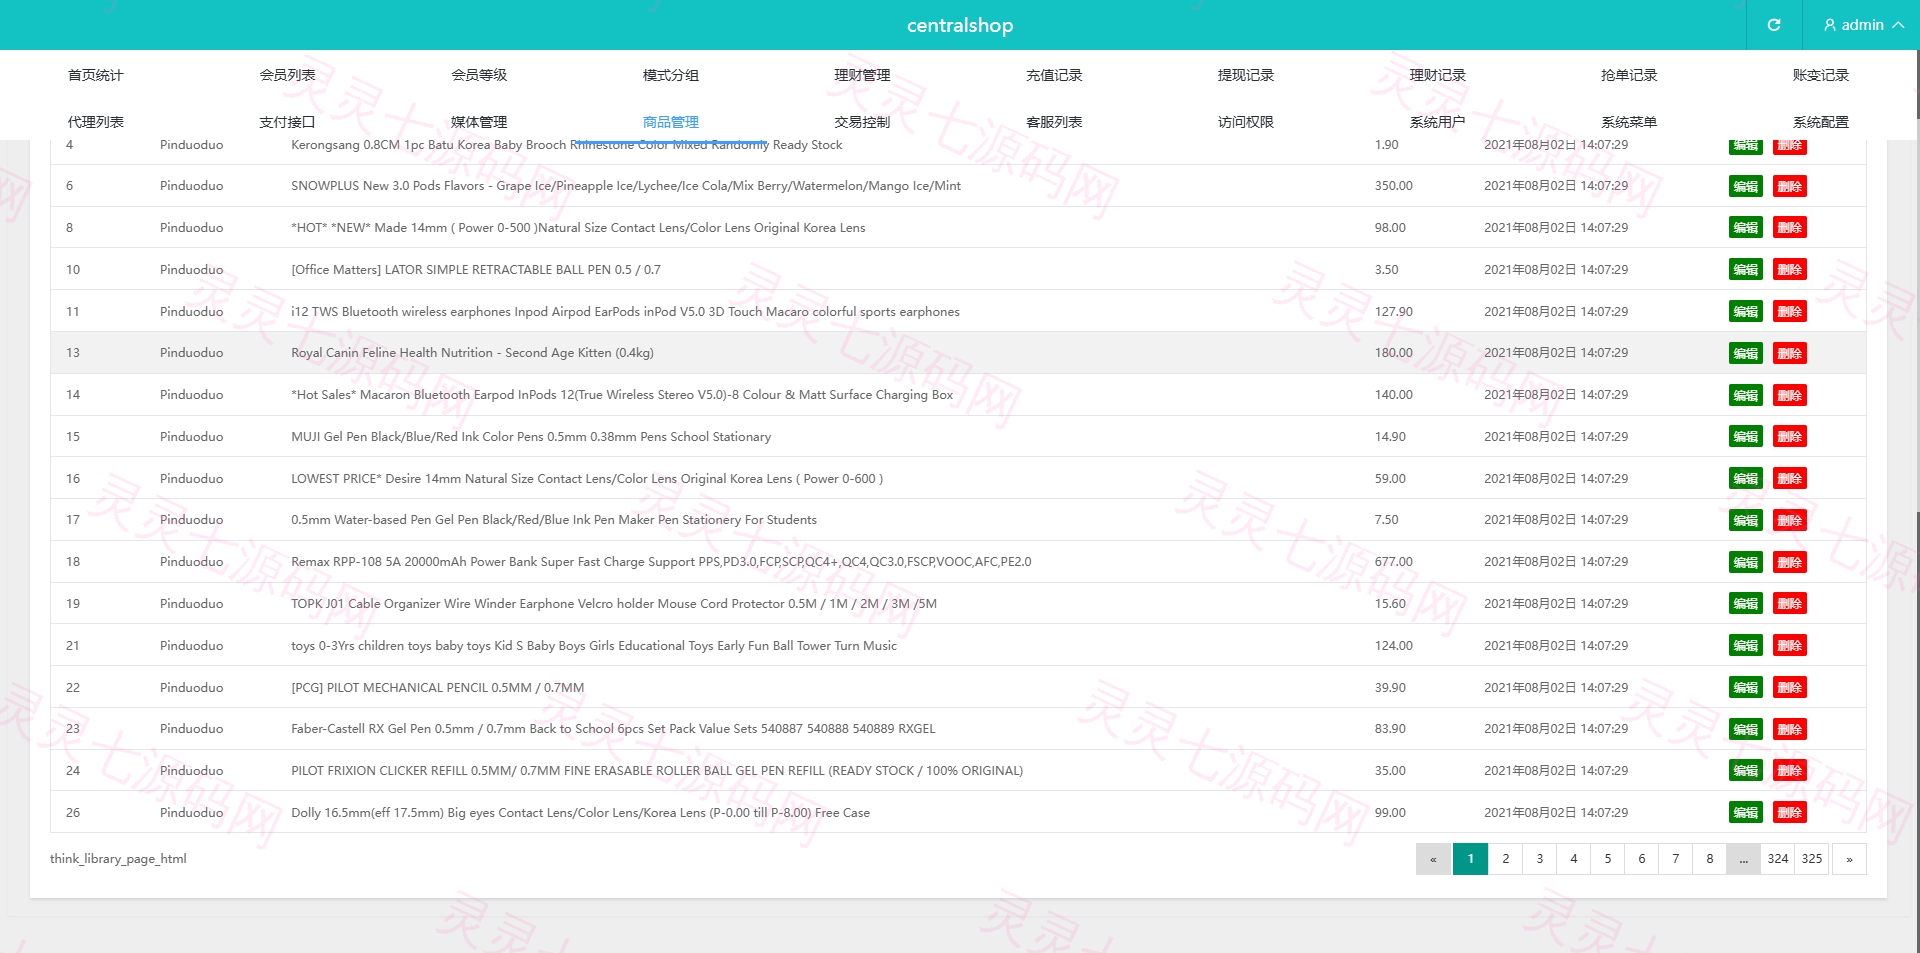This screenshot has height=953, width=1920.
Task: Navigate to 交易控制 section
Action: (862, 122)
